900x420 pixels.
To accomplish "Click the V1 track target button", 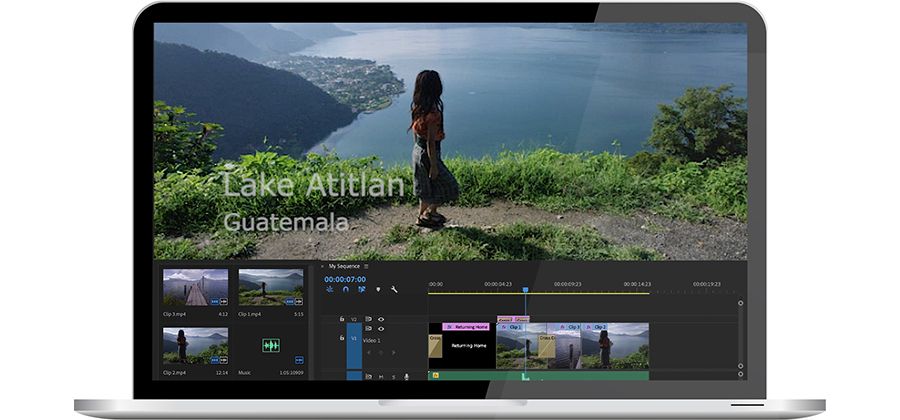I will click(x=353, y=338).
